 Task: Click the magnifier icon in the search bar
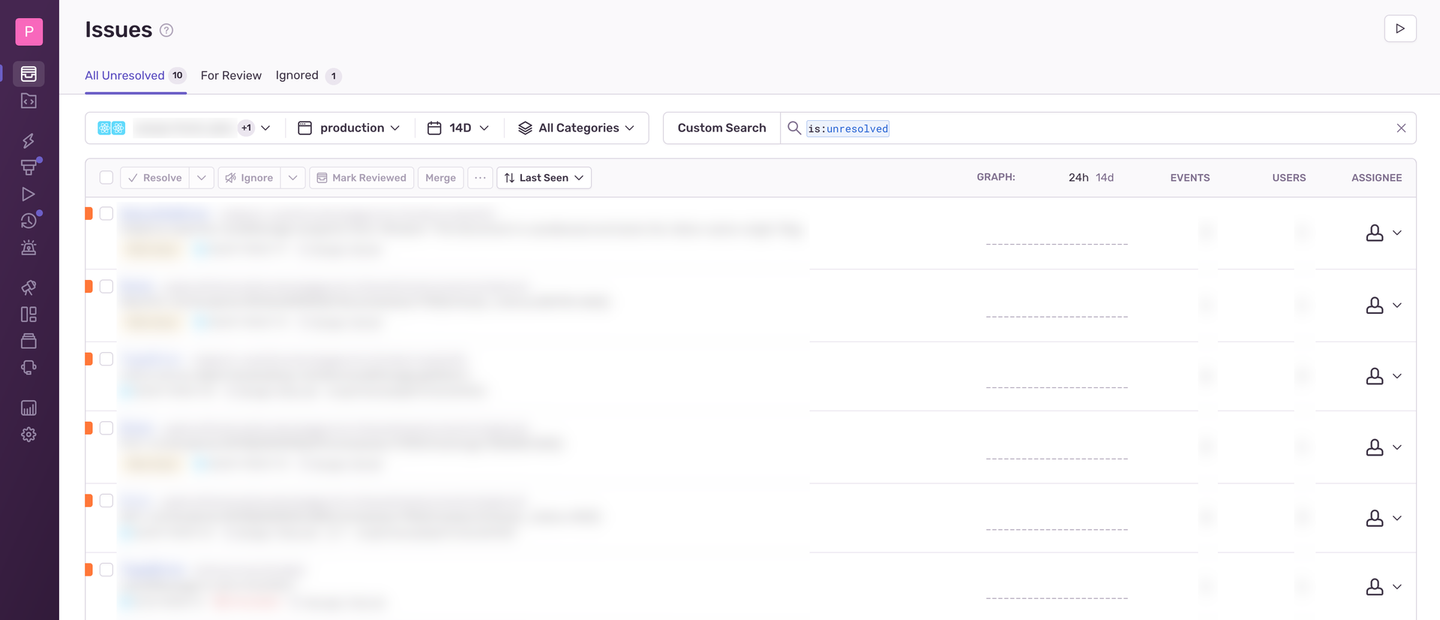tap(794, 128)
